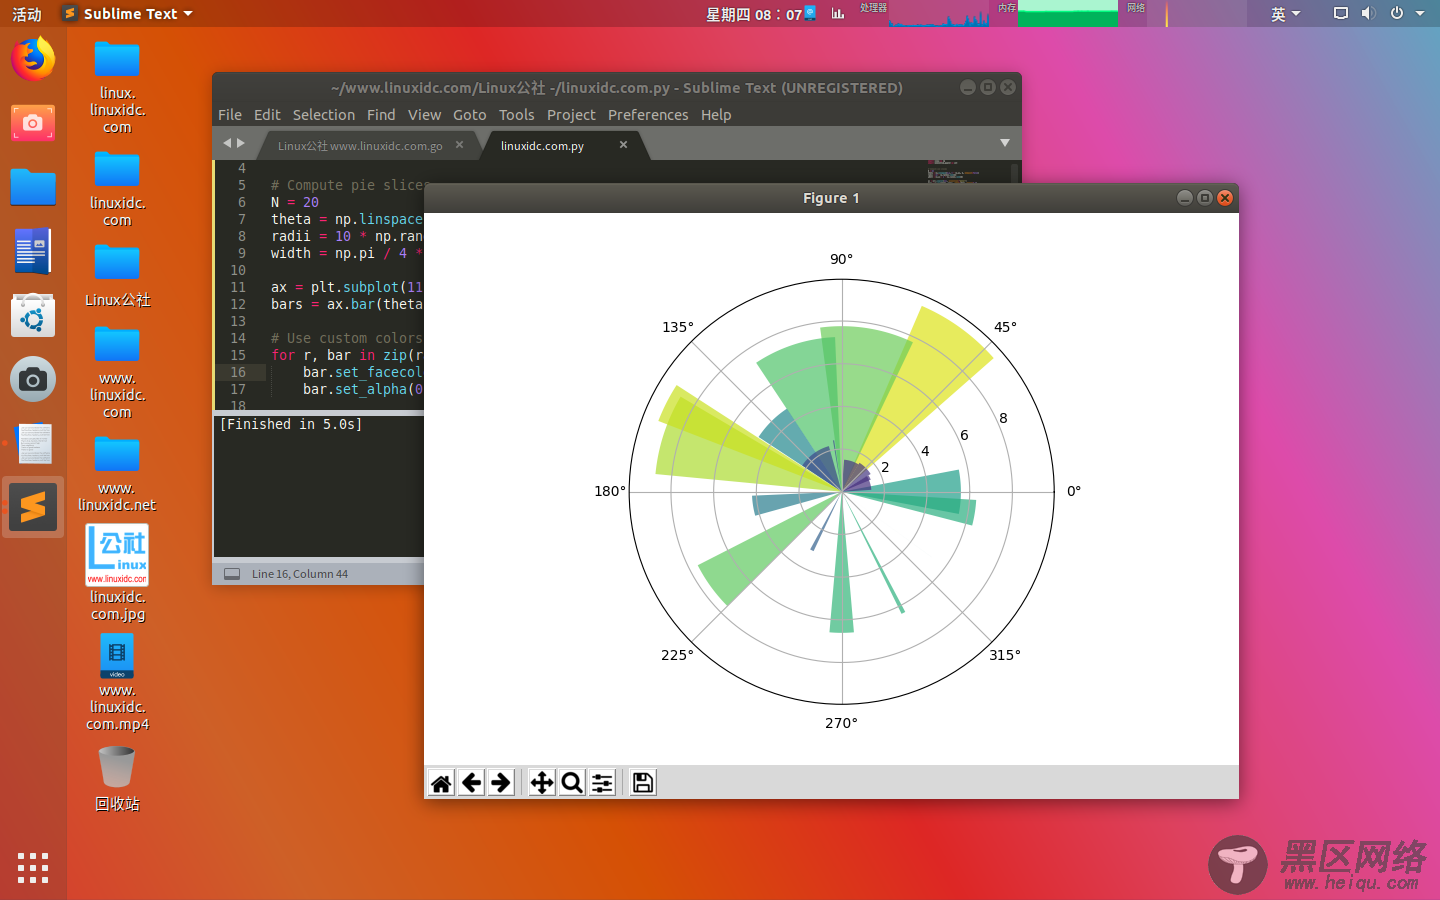
Task: Open Ubuntu Software from the dock
Action: point(33,315)
